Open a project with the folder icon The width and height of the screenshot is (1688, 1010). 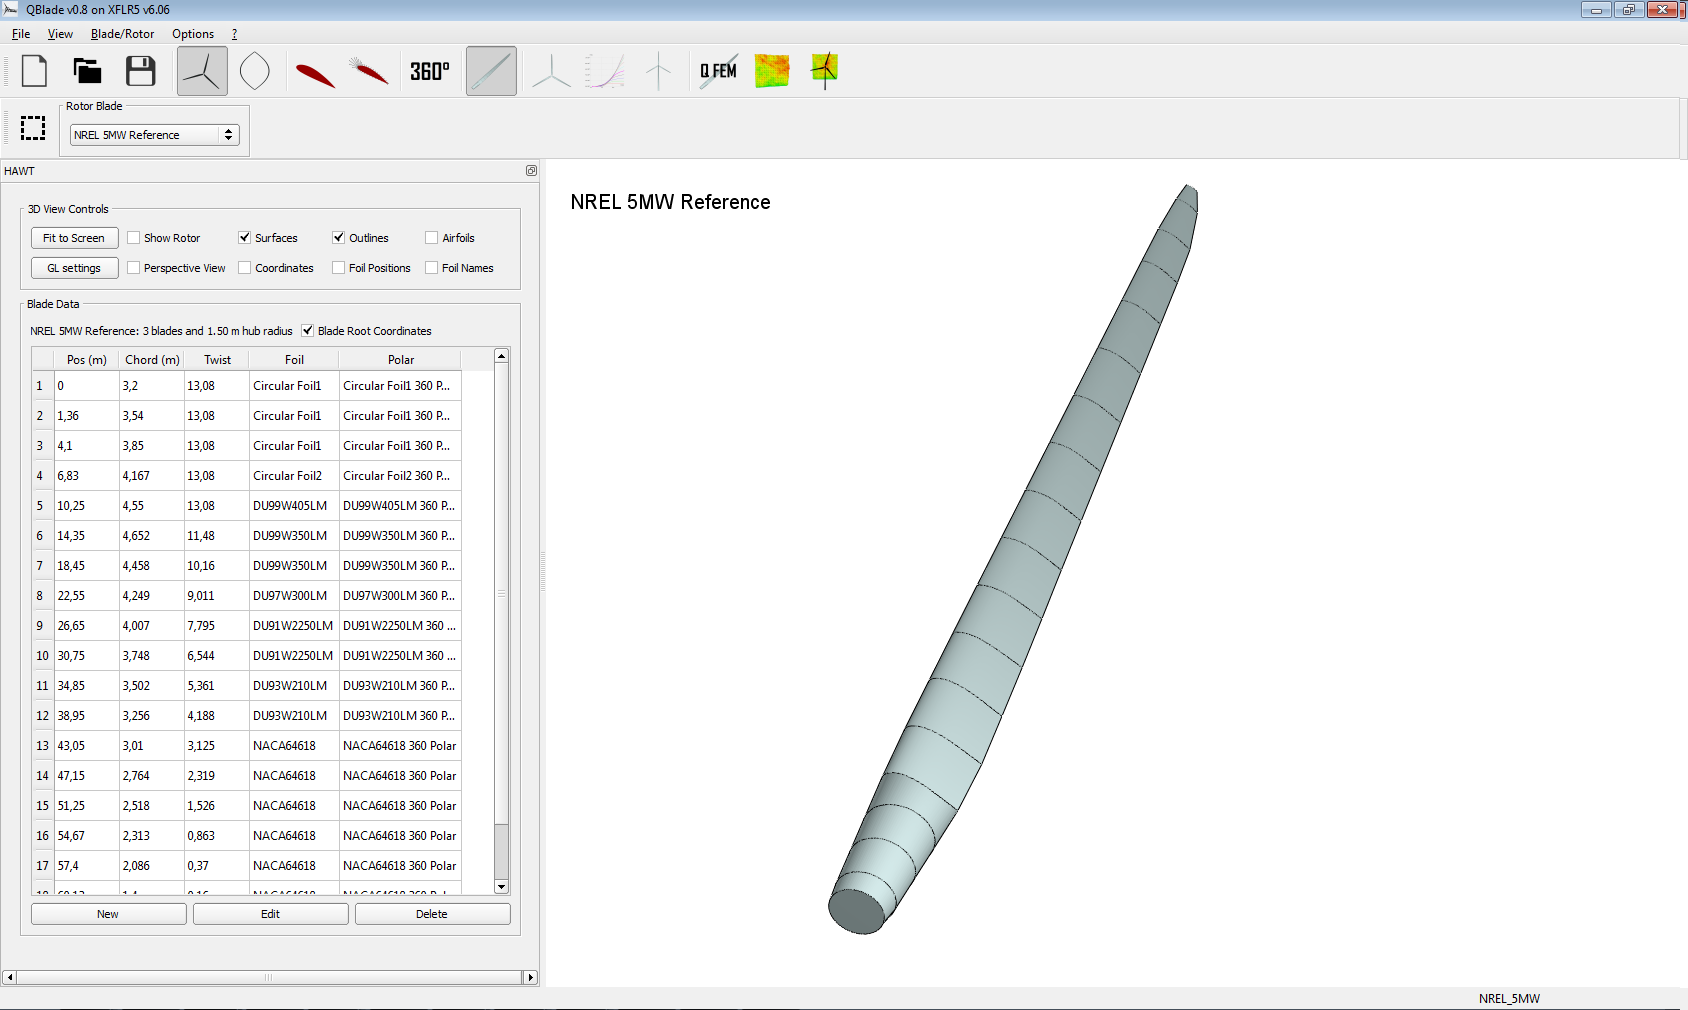(88, 71)
